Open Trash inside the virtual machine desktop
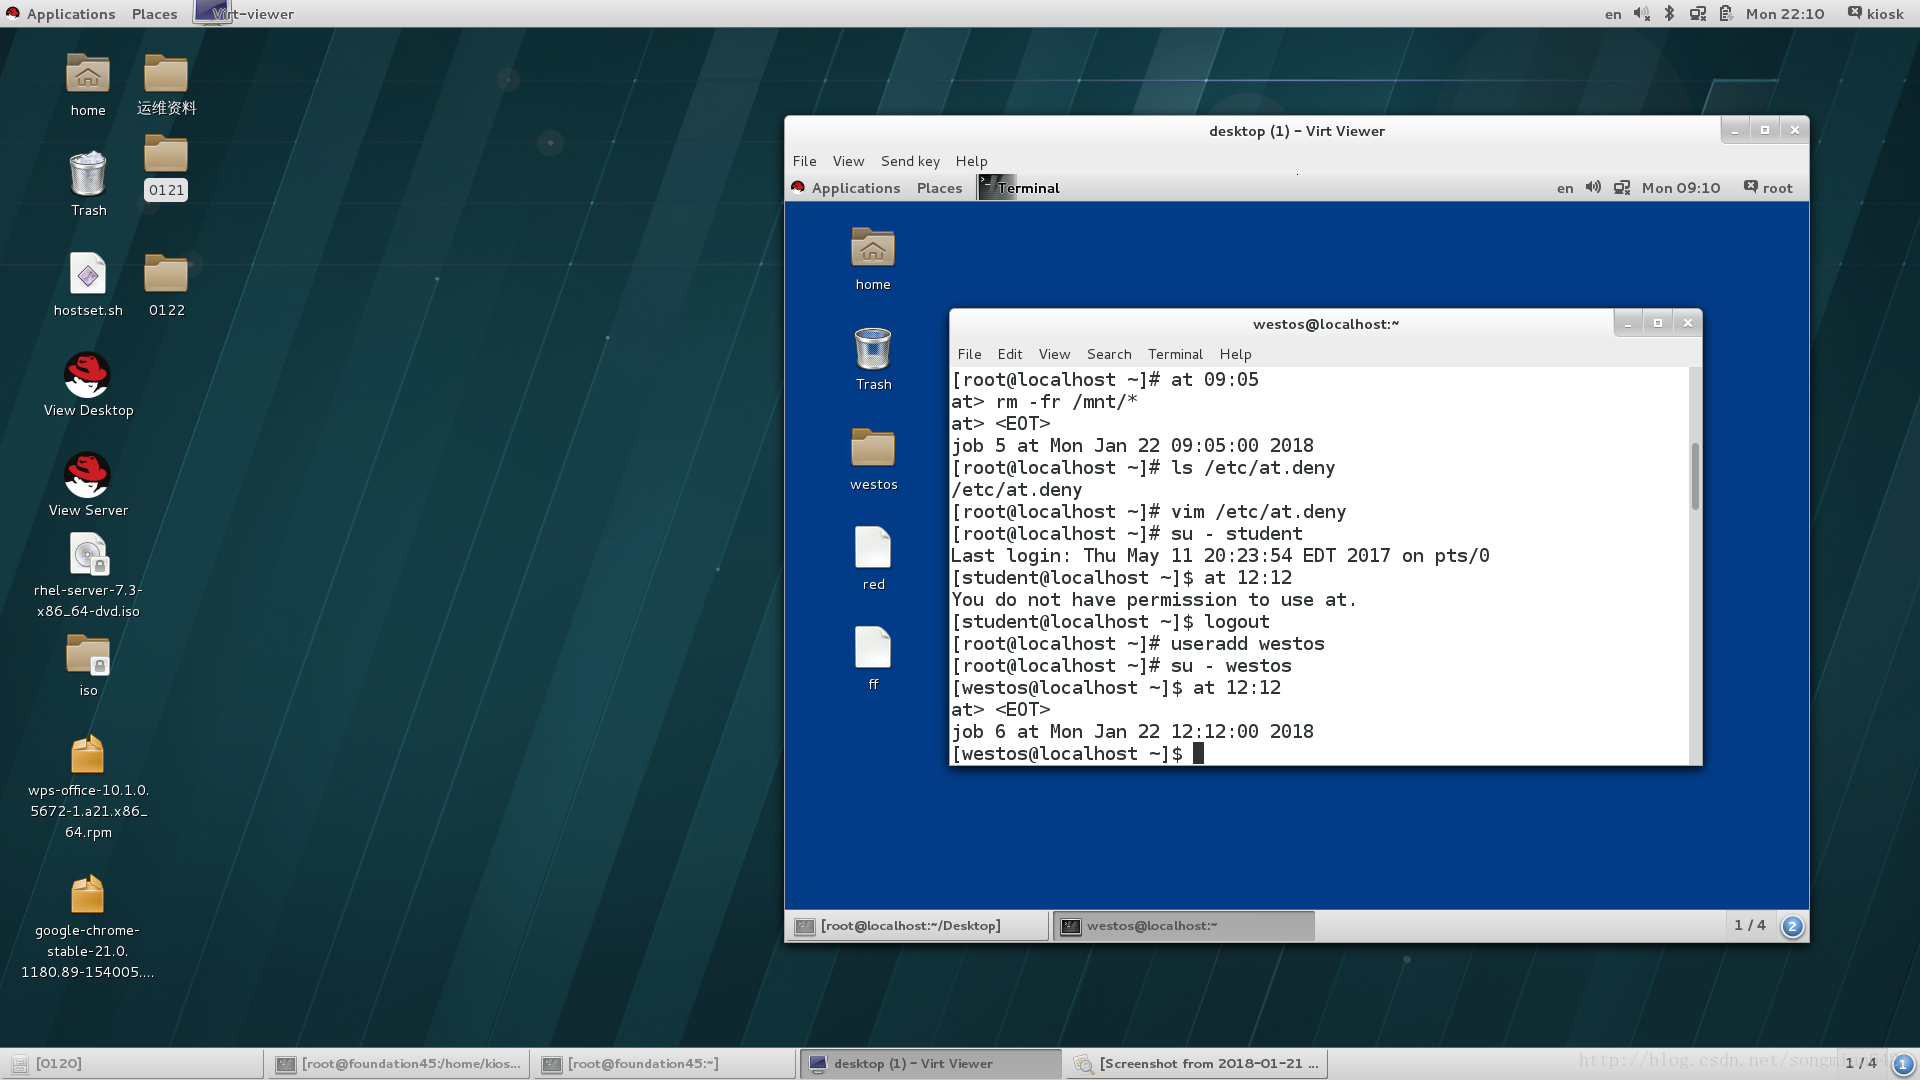This screenshot has height=1080, width=1920. pyautogui.click(x=873, y=348)
